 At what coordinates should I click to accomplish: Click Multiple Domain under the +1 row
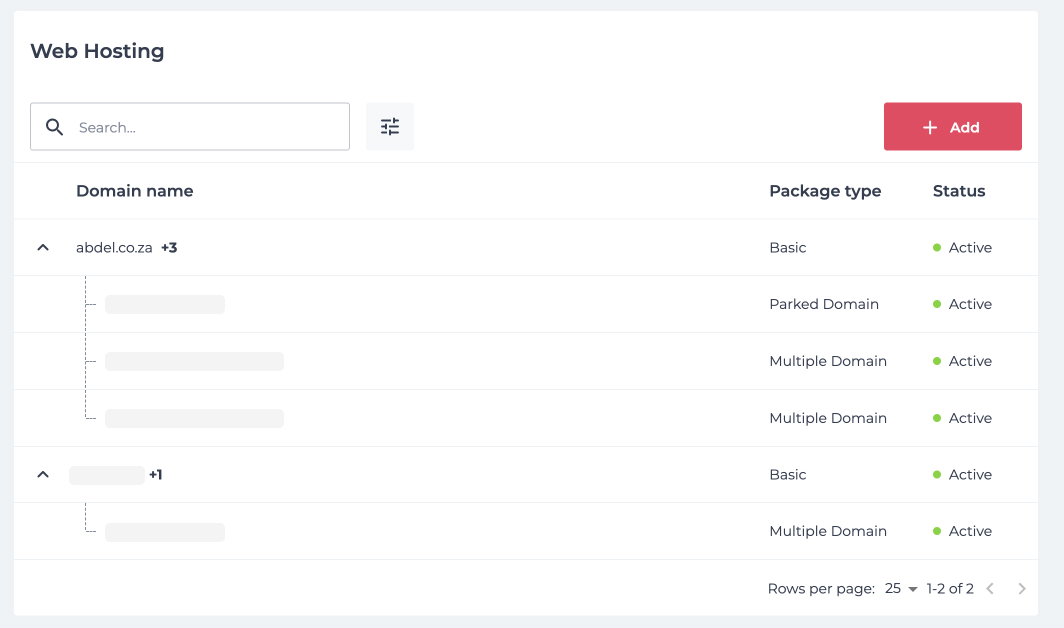(828, 531)
